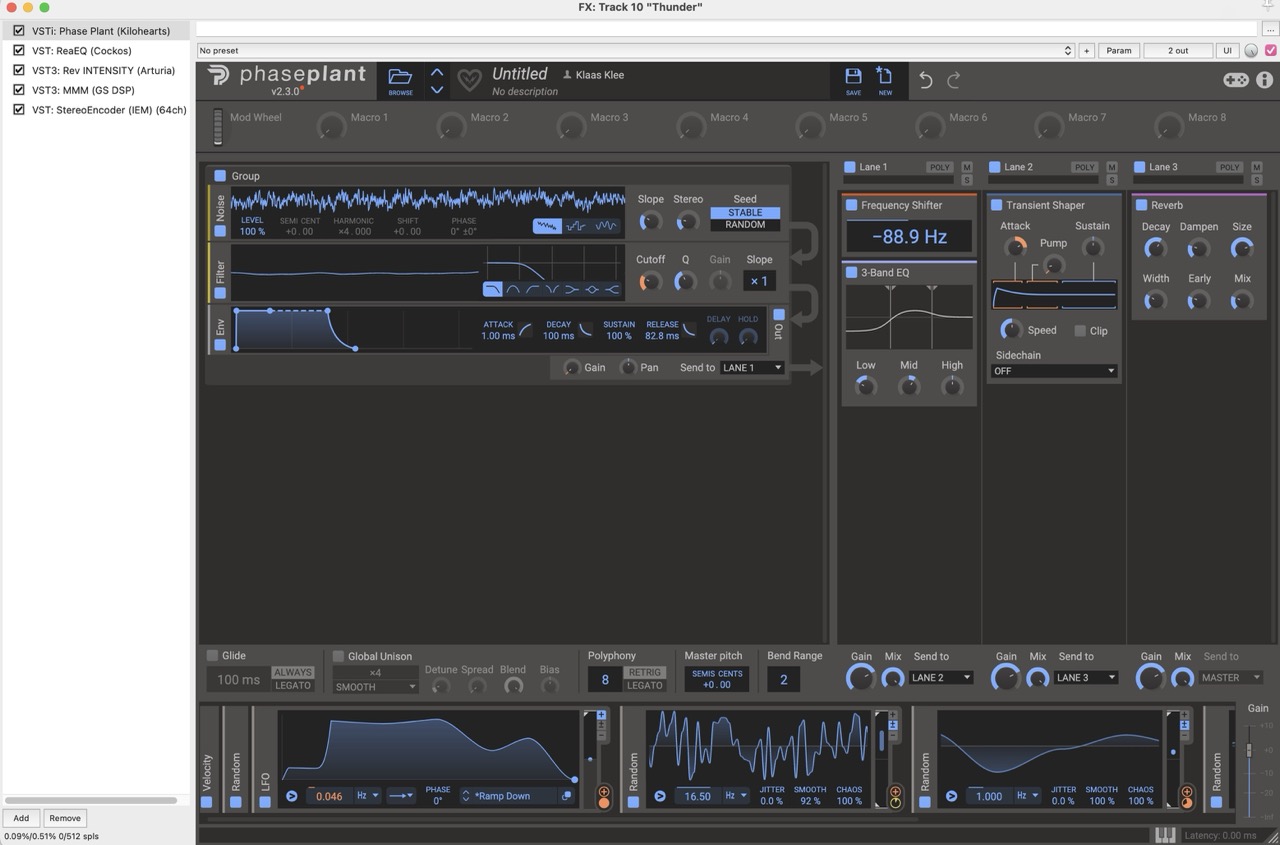Open the Phase Plant preset browser
This screenshot has height=845, width=1280.
[x=400, y=80]
